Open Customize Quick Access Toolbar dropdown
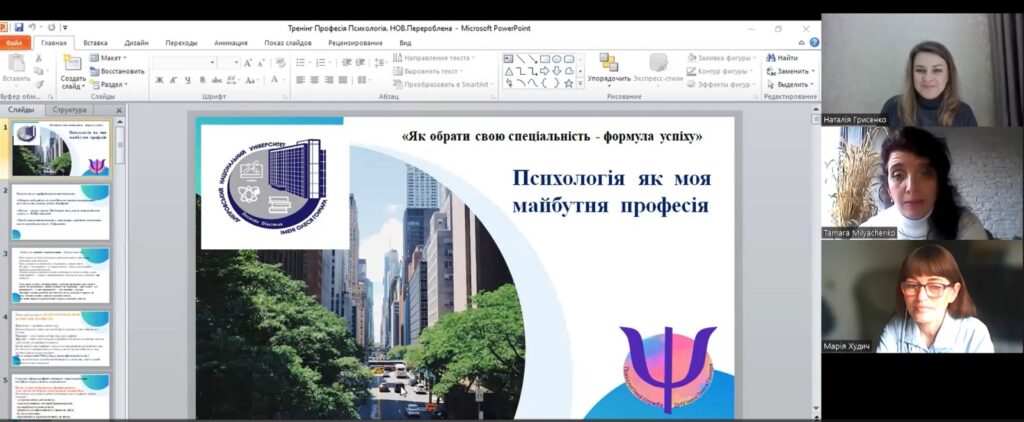The height and width of the screenshot is (422, 1024). click(65, 28)
